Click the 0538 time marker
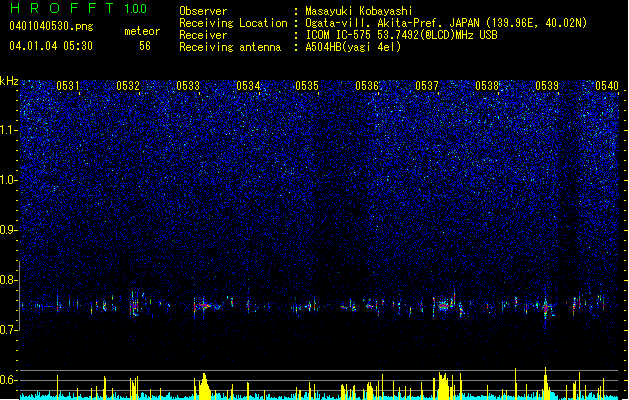Image resolution: width=629 pixels, height=400 pixels. click(x=487, y=86)
